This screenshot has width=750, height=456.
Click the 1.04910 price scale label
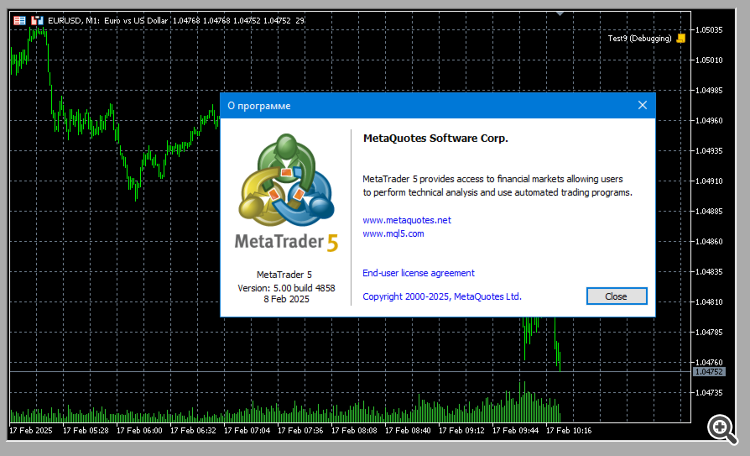coord(709,181)
